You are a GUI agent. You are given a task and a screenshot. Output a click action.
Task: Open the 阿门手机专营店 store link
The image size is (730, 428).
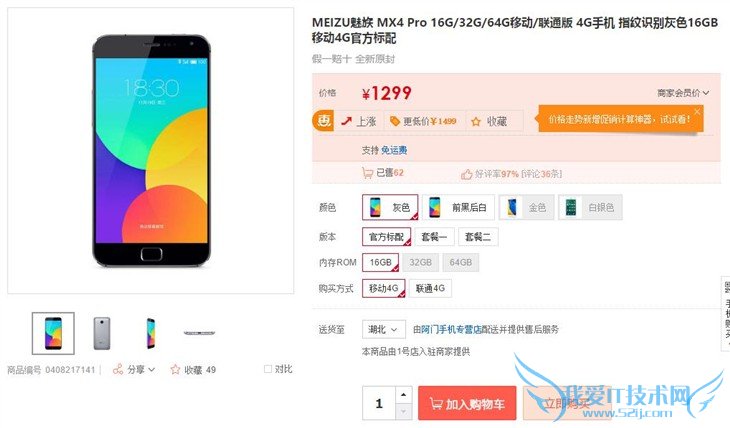pyautogui.click(x=451, y=329)
